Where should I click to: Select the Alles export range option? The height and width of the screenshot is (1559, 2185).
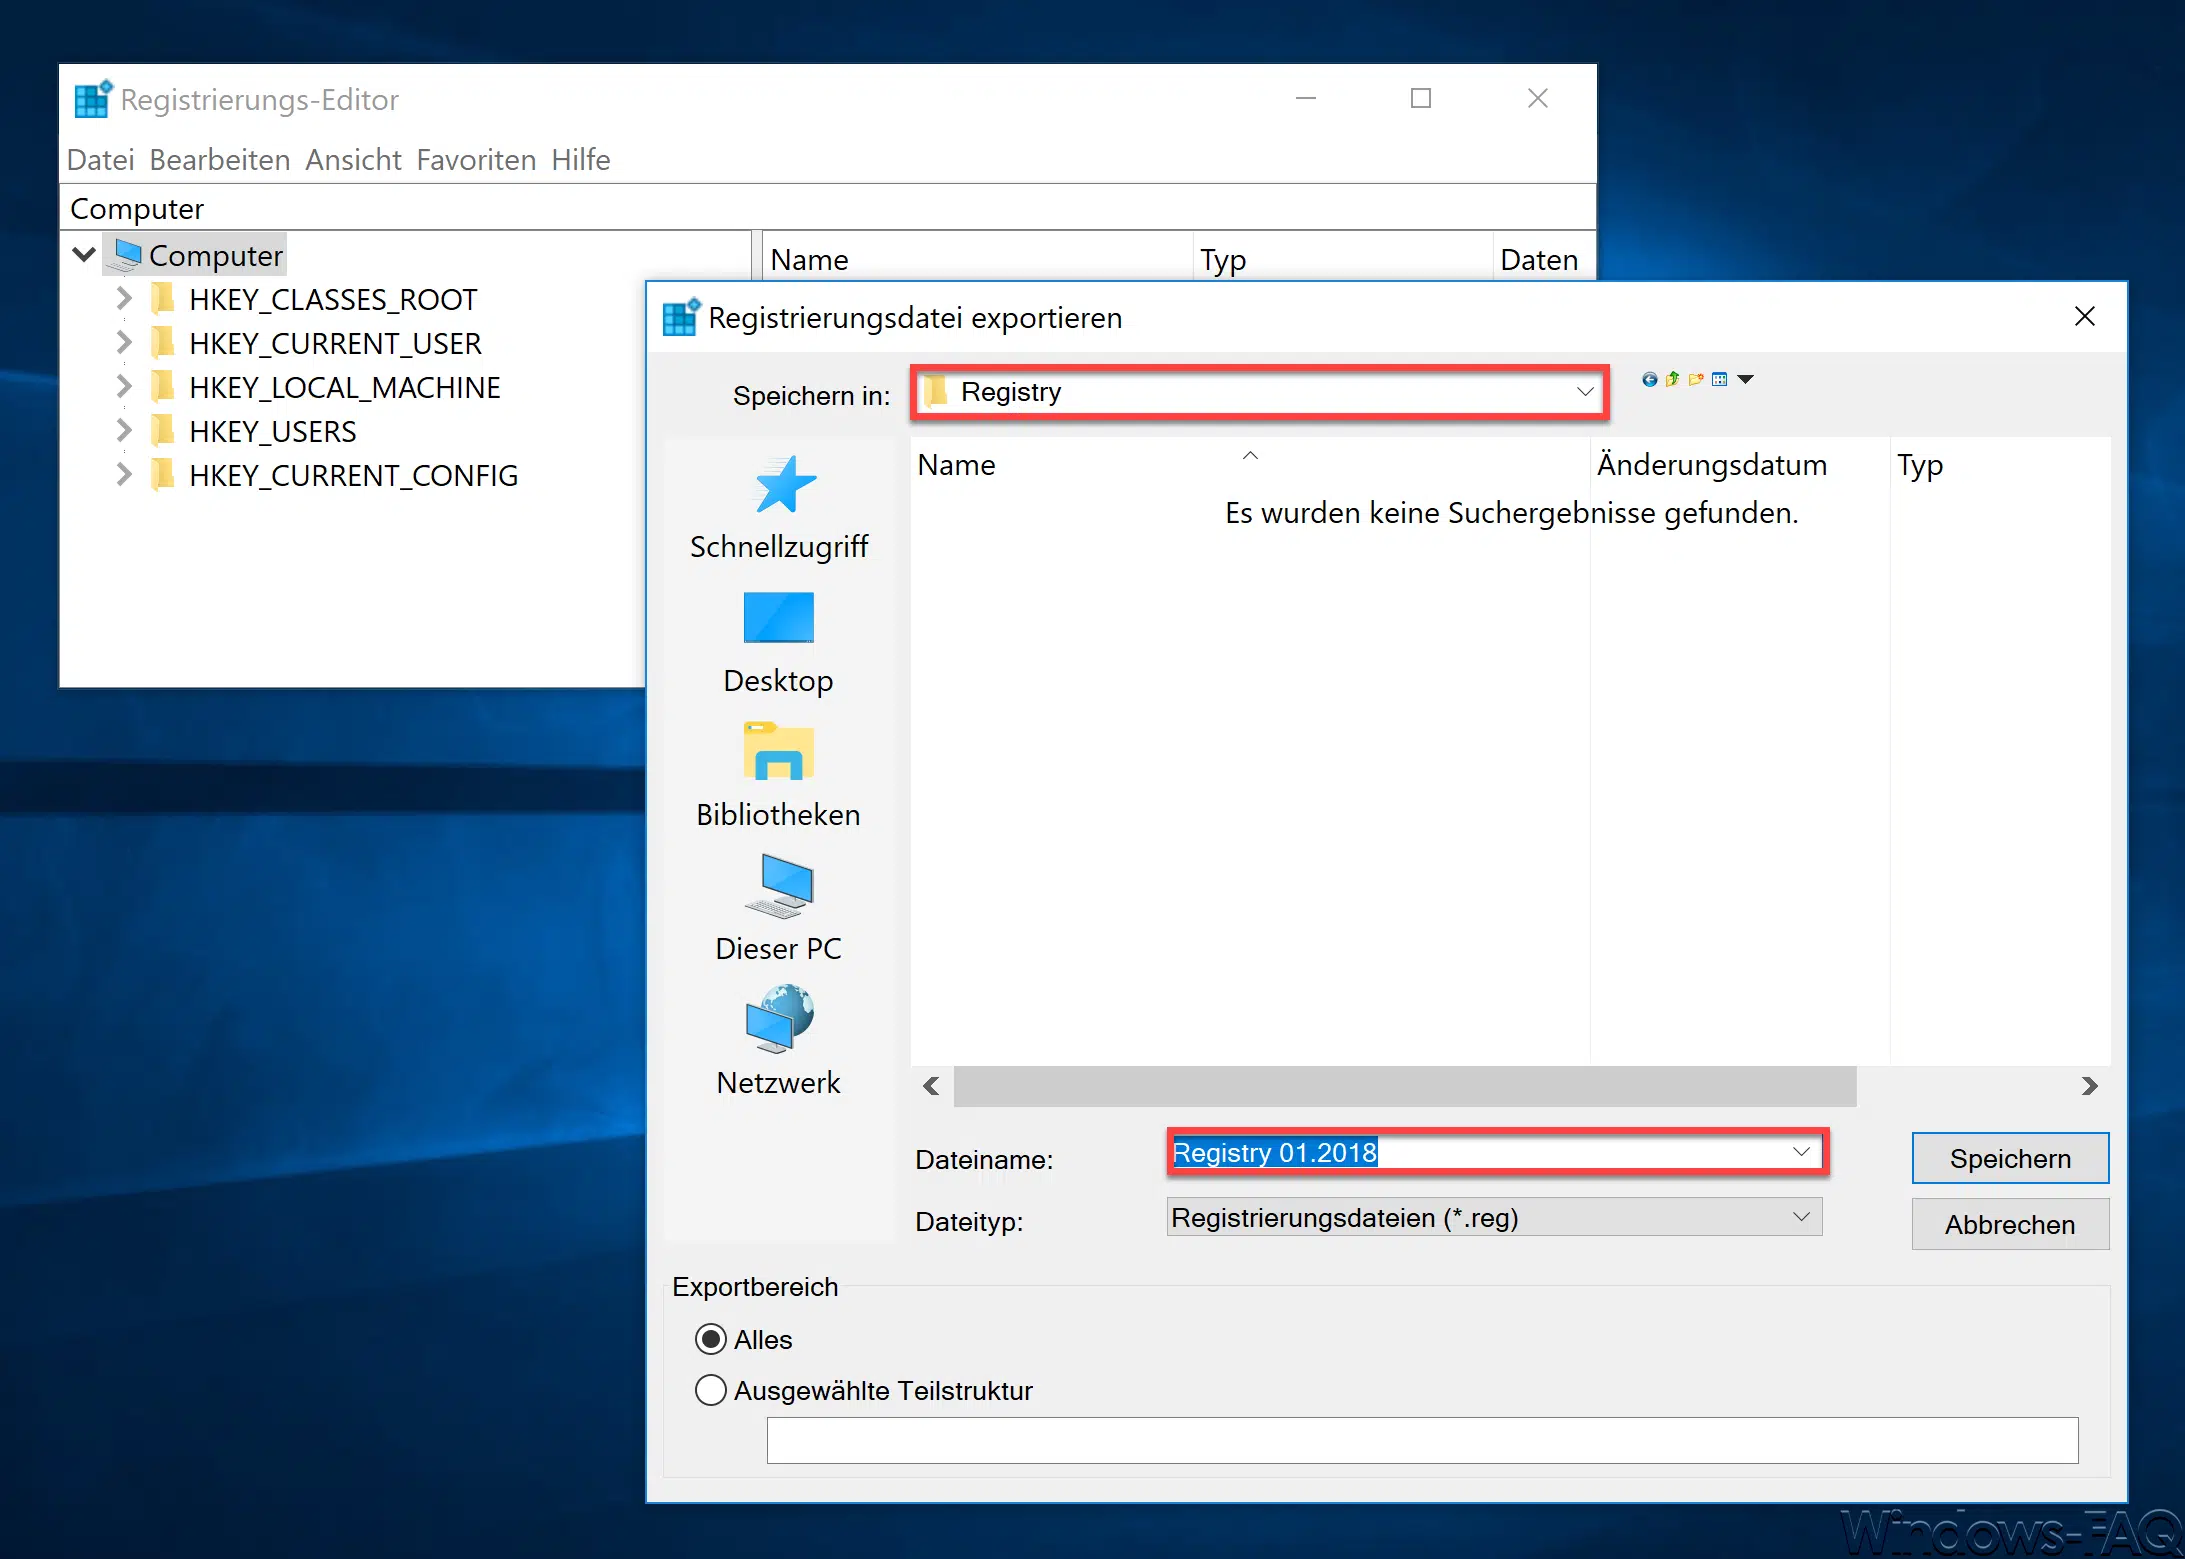[711, 1339]
